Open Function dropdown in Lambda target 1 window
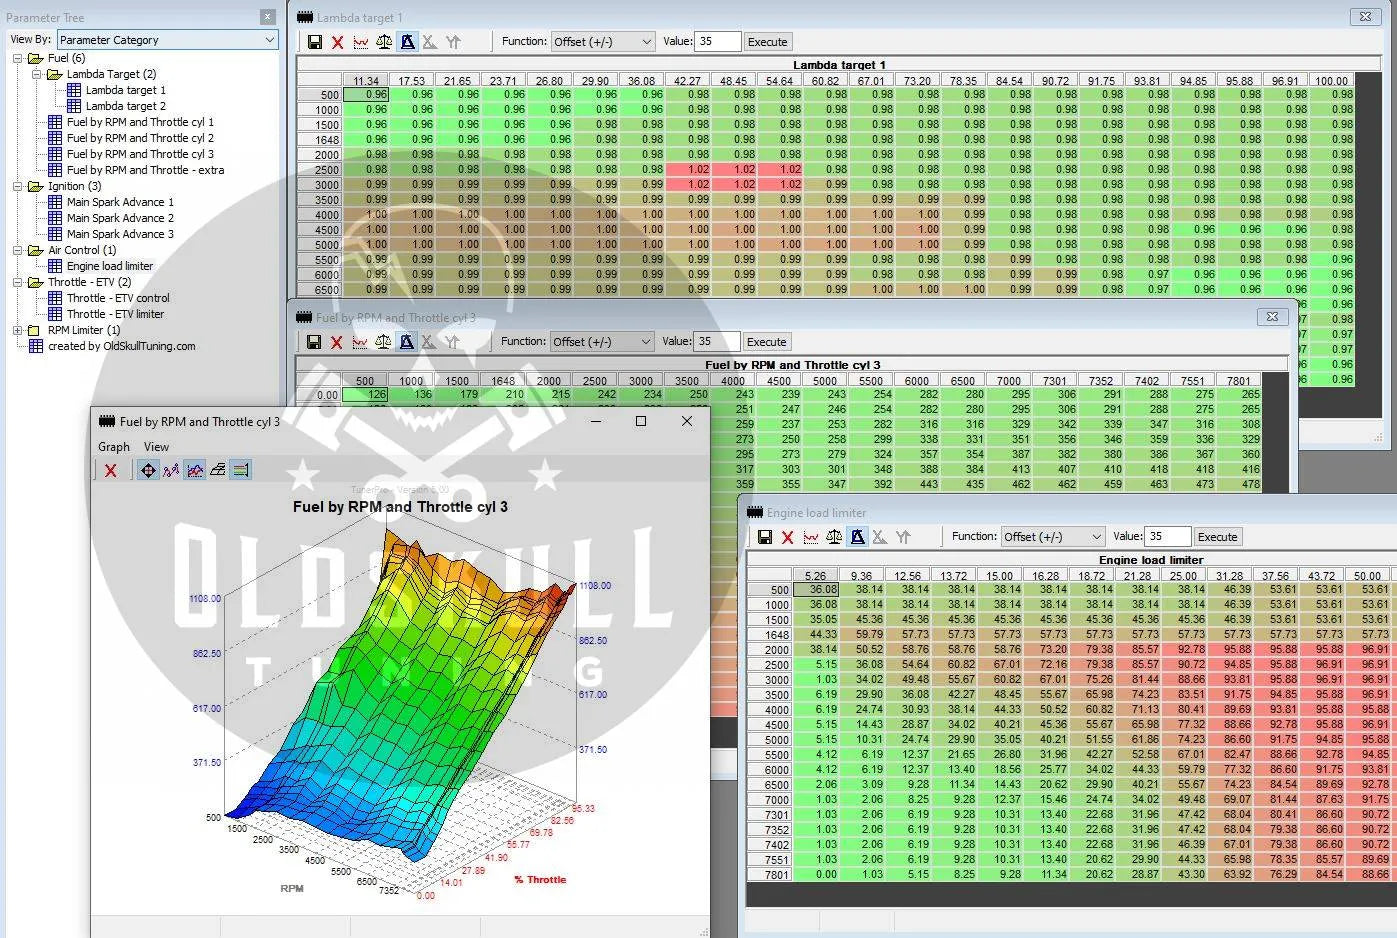The image size is (1397, 938). click(646, 42)
